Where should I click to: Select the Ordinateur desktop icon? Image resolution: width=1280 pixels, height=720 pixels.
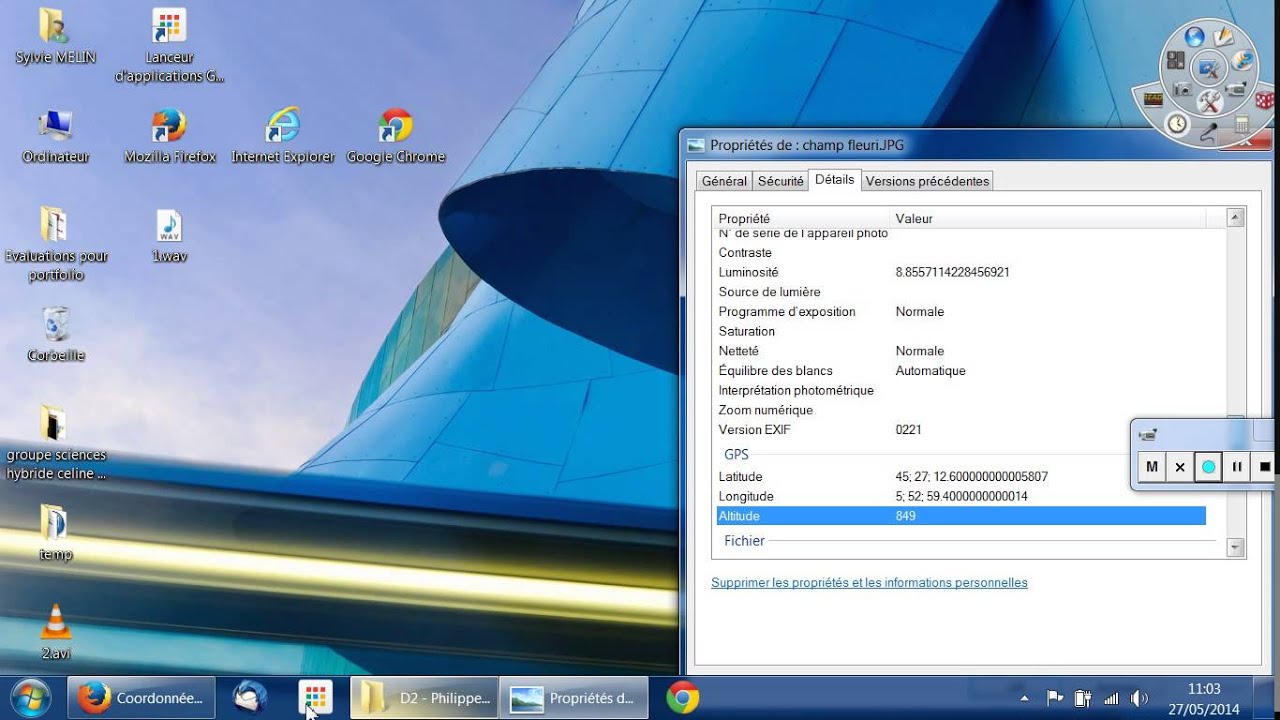[55, 137]
